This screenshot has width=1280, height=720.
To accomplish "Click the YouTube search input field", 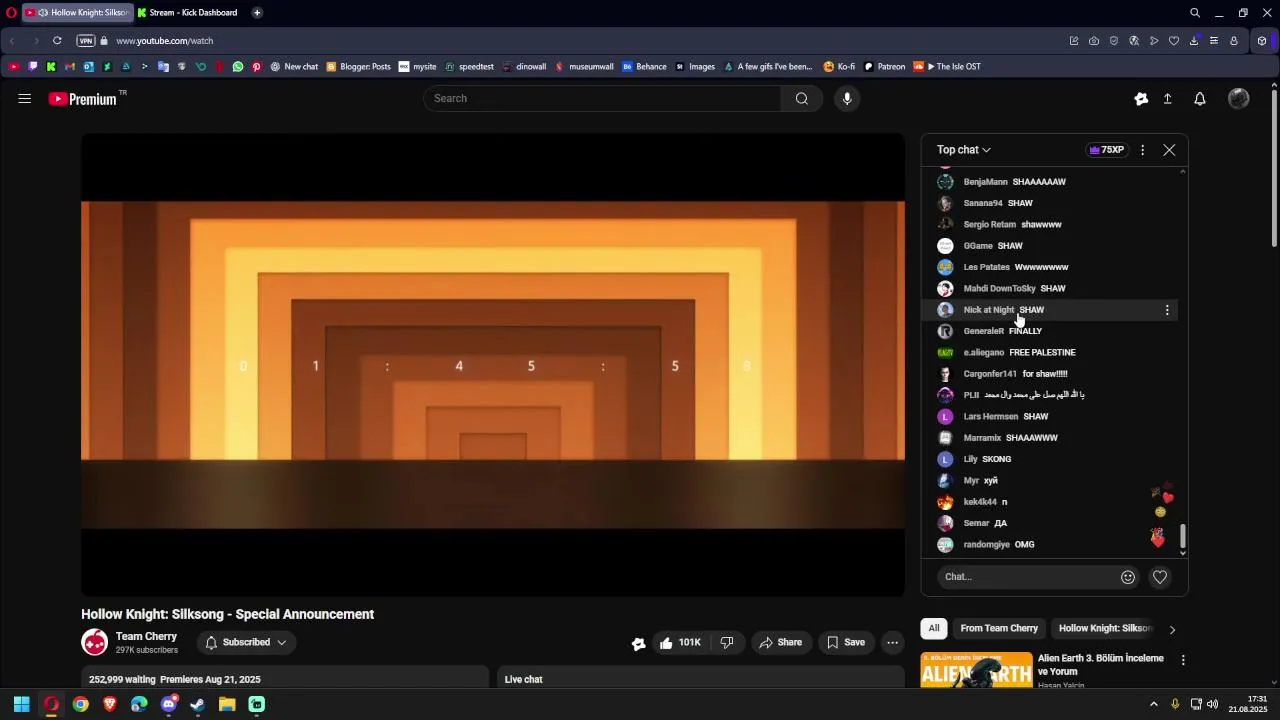I will 602,98.
